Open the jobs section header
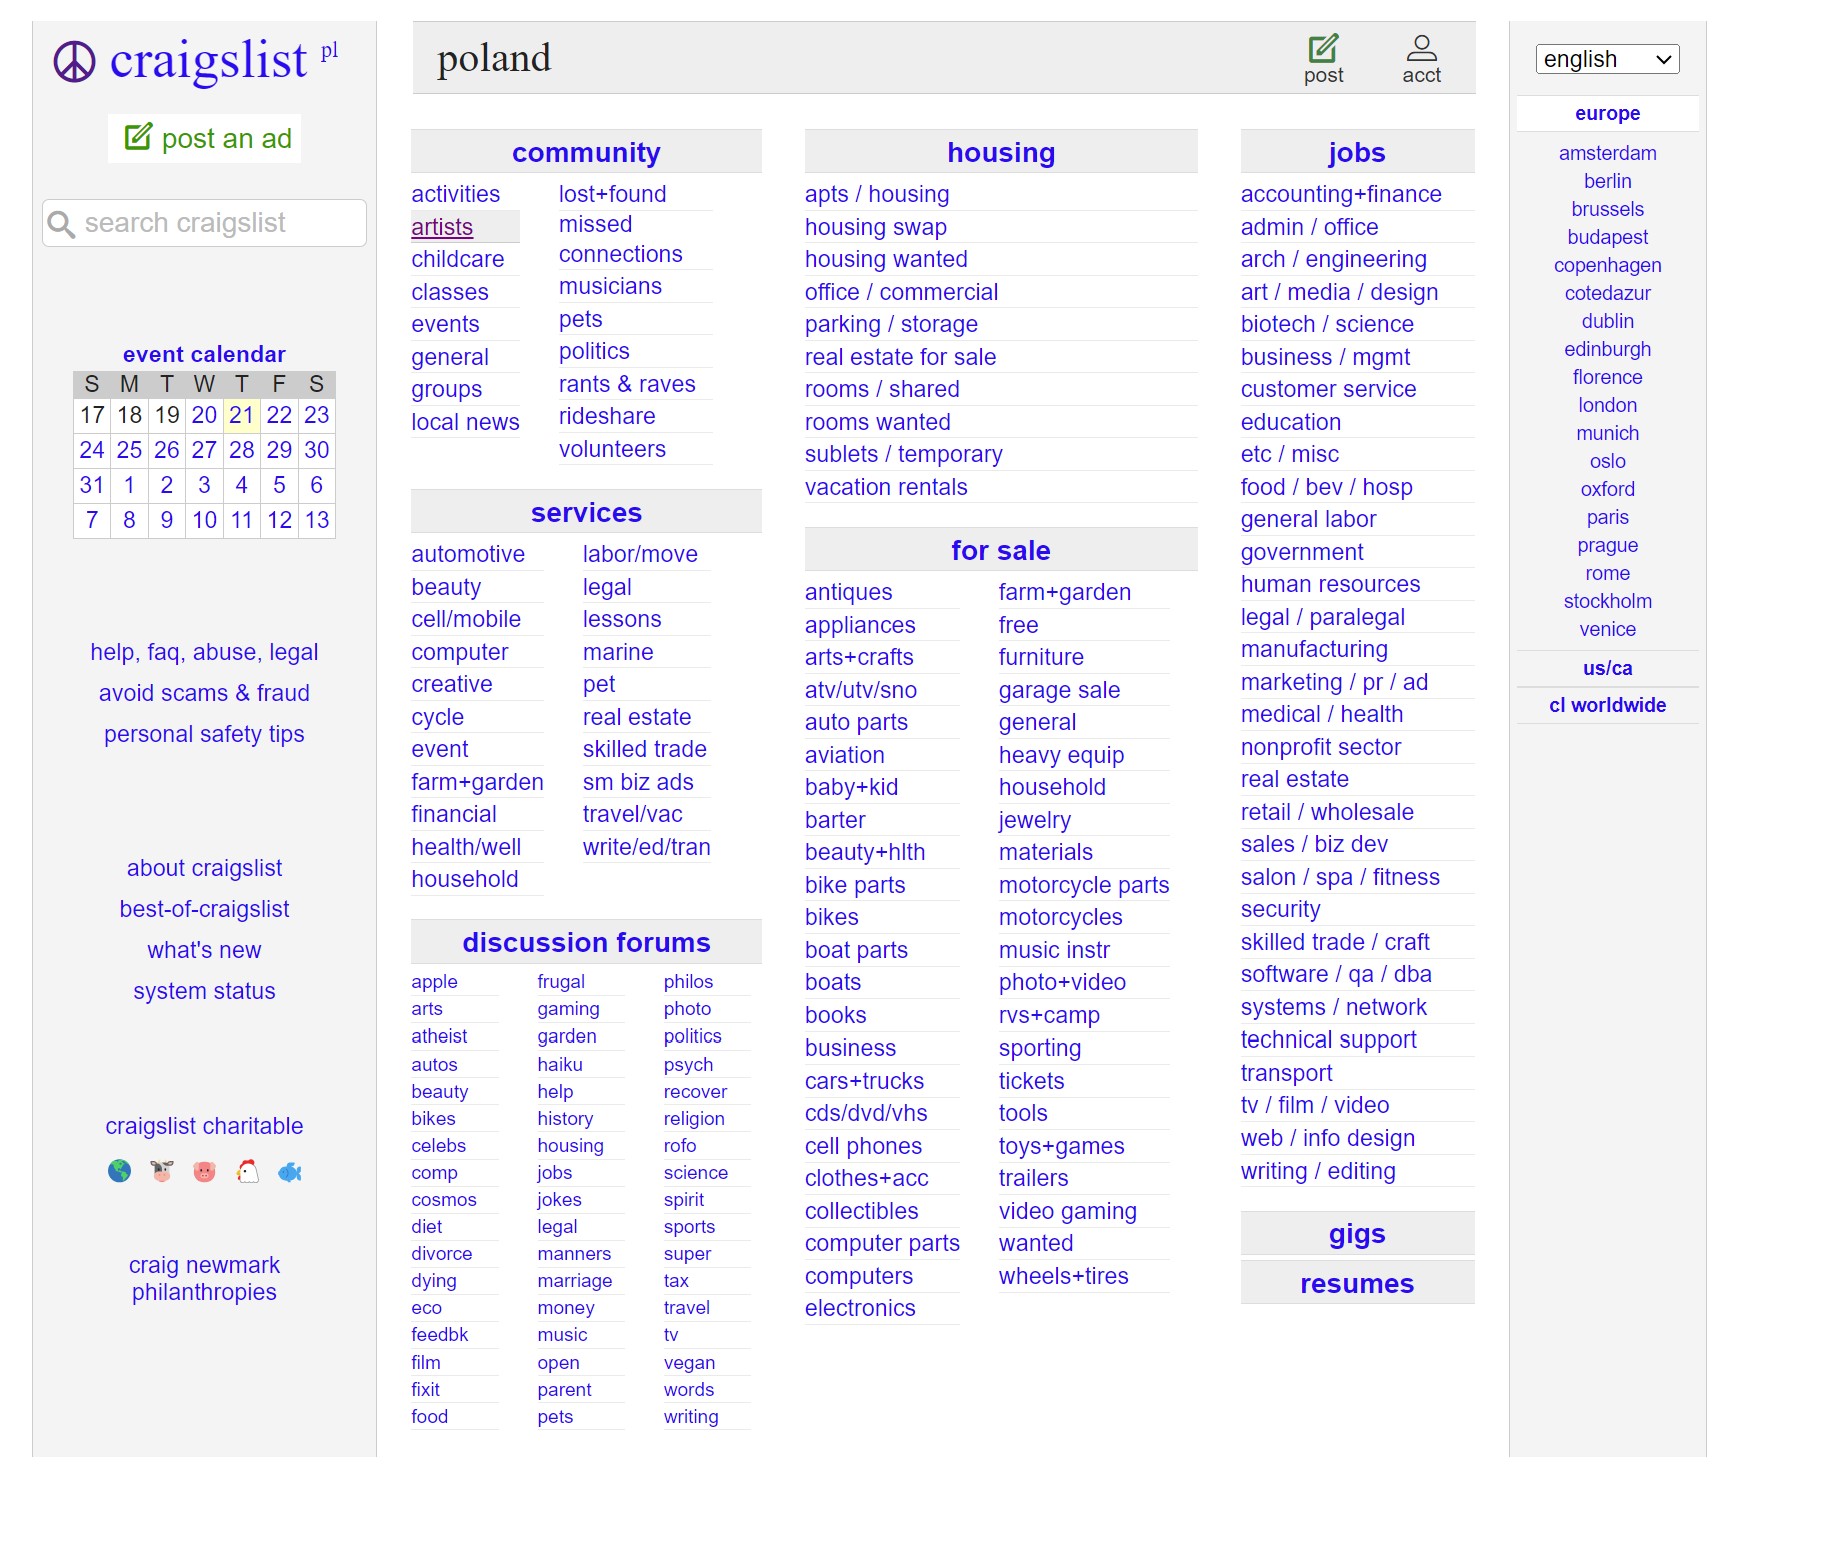The image size is (1834, 1555). coord(1357,152)
